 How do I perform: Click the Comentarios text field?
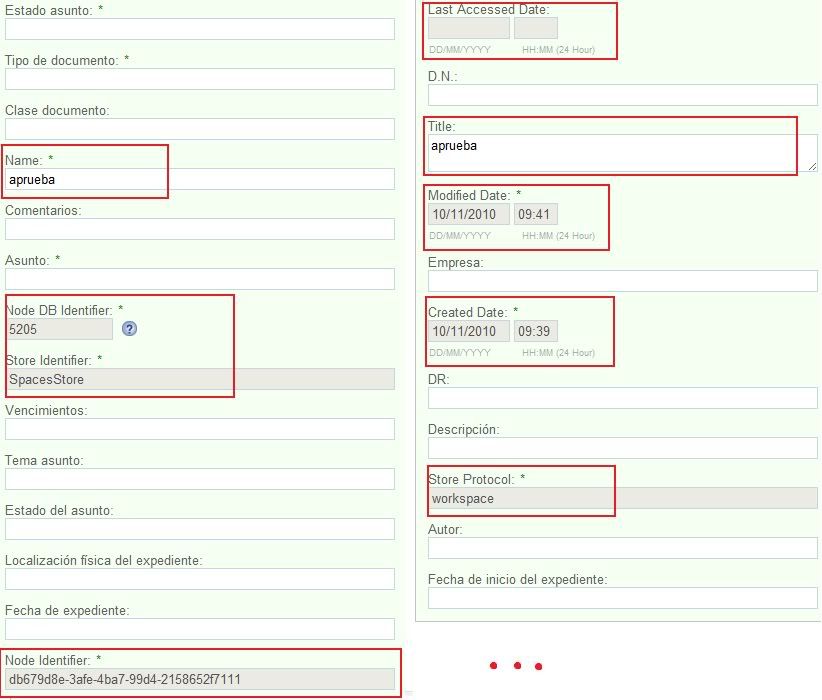(200, 229)
